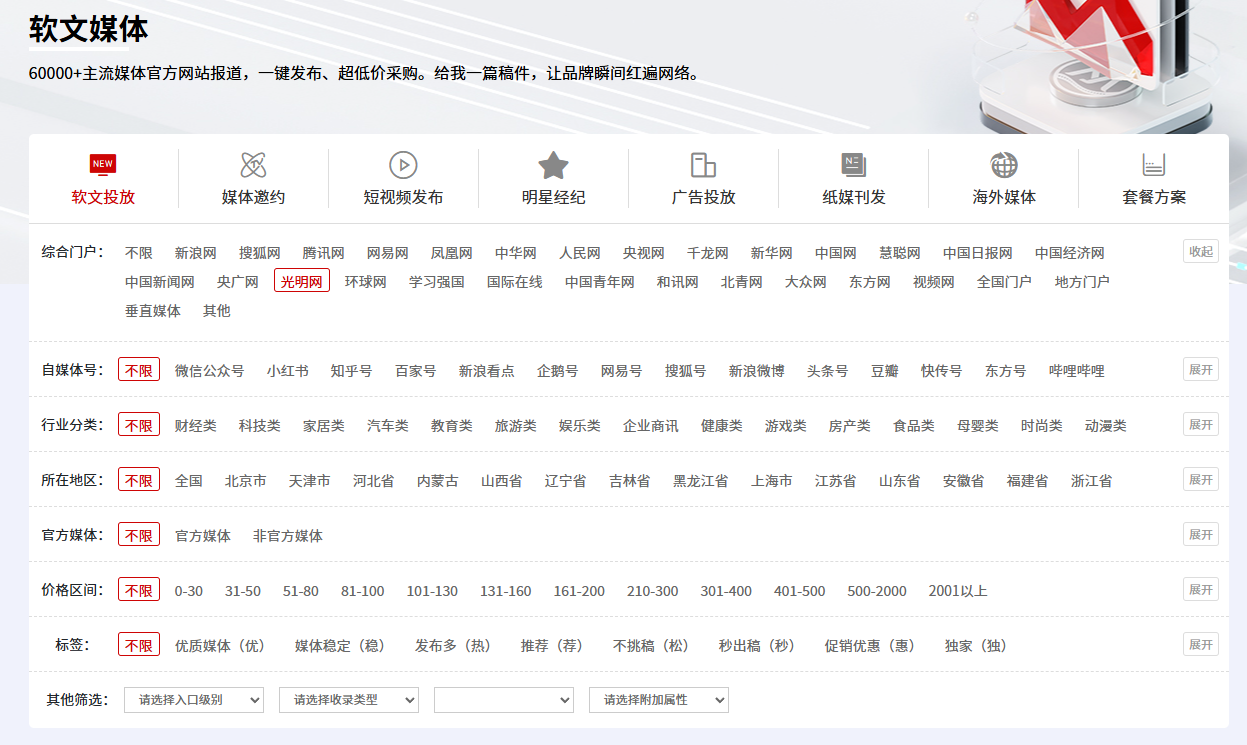Image resolution: width=1247 pixels, height=745 pixels.
Task: Open the 请选择入口级别 dropdown
Action: click(193, 700)
